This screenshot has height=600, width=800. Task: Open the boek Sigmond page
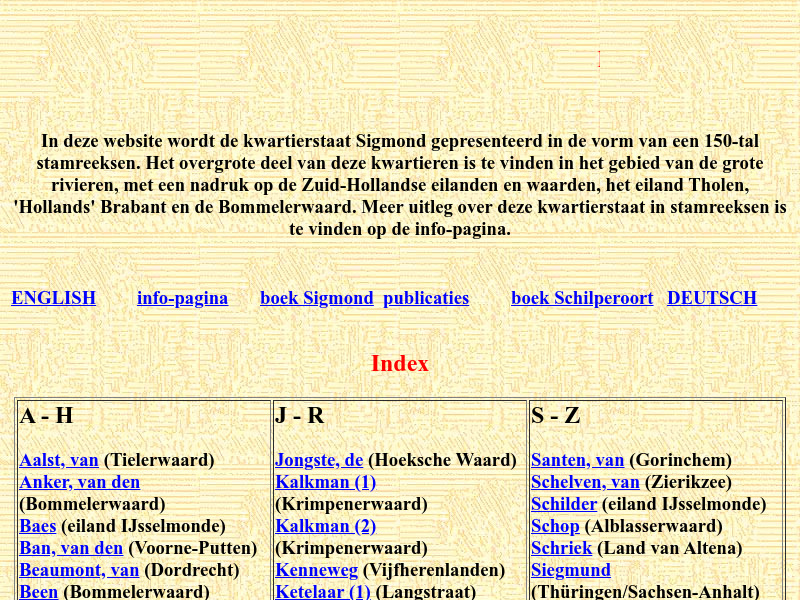(x=316, y=298)
